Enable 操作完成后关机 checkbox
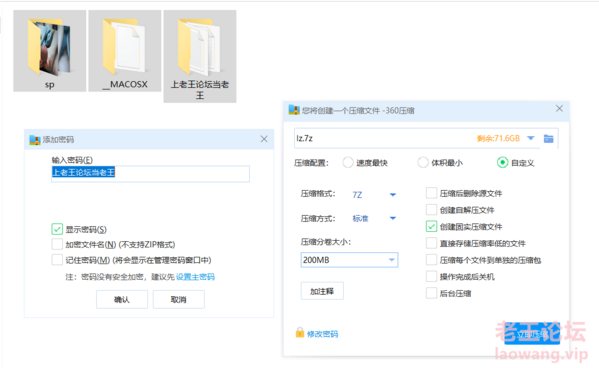599x368 pixels. pos(431,276)
